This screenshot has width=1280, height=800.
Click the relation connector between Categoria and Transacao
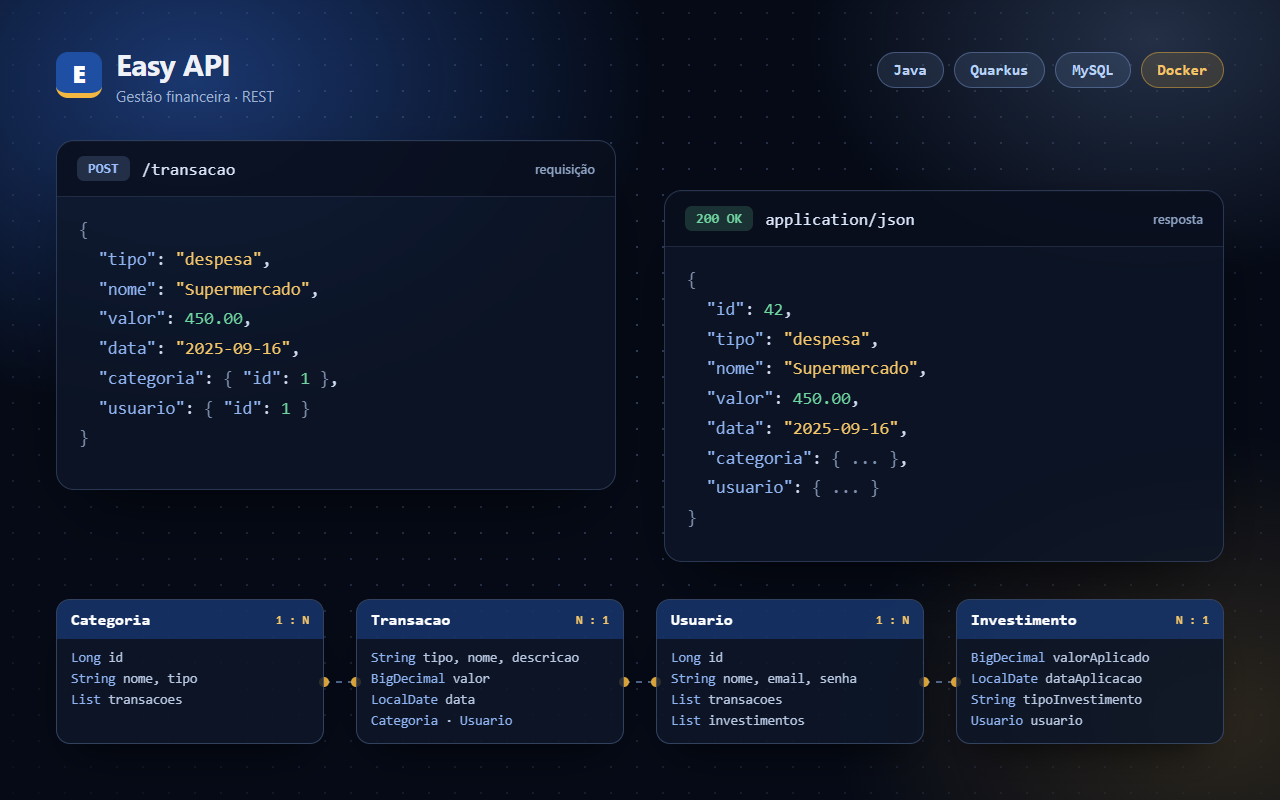pyautogui.click(x=340, y=682)
